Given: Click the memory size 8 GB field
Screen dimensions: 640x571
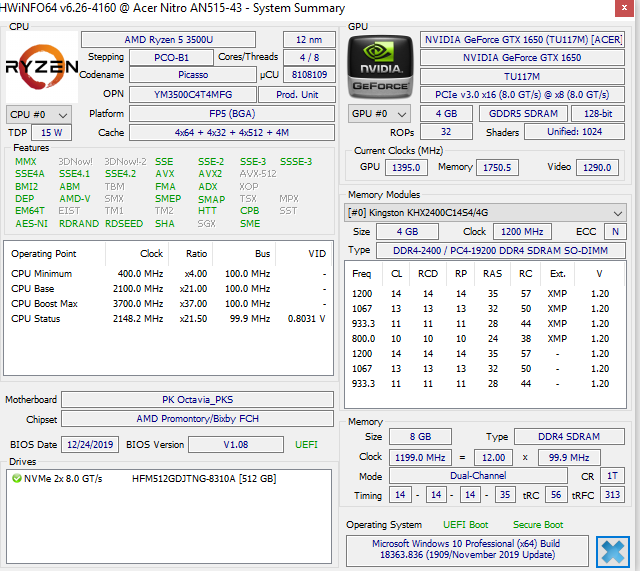Looking at the screenshot, I should tap(420, 437).
